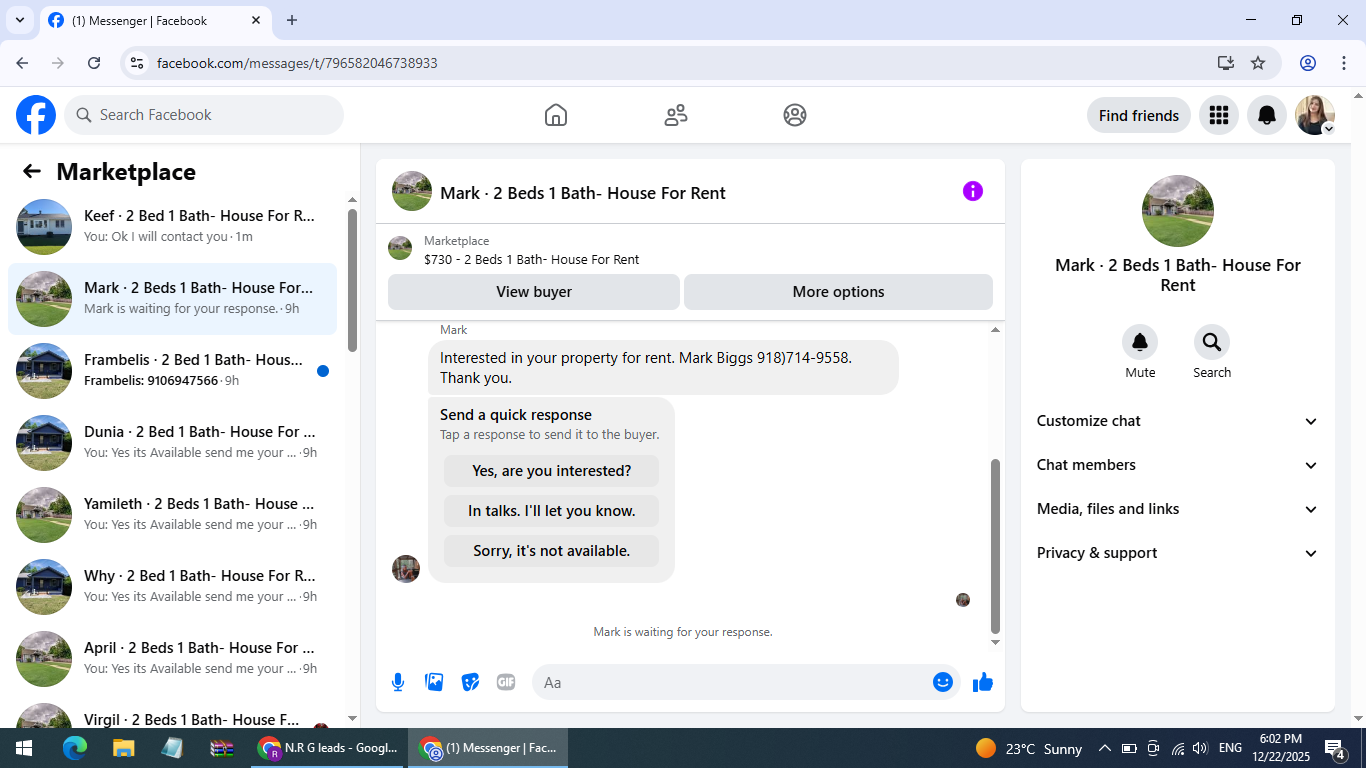Viewport: 1366px width, 768px height.
Task: Open the Frambelis conversation
Action: coord(172,371)
